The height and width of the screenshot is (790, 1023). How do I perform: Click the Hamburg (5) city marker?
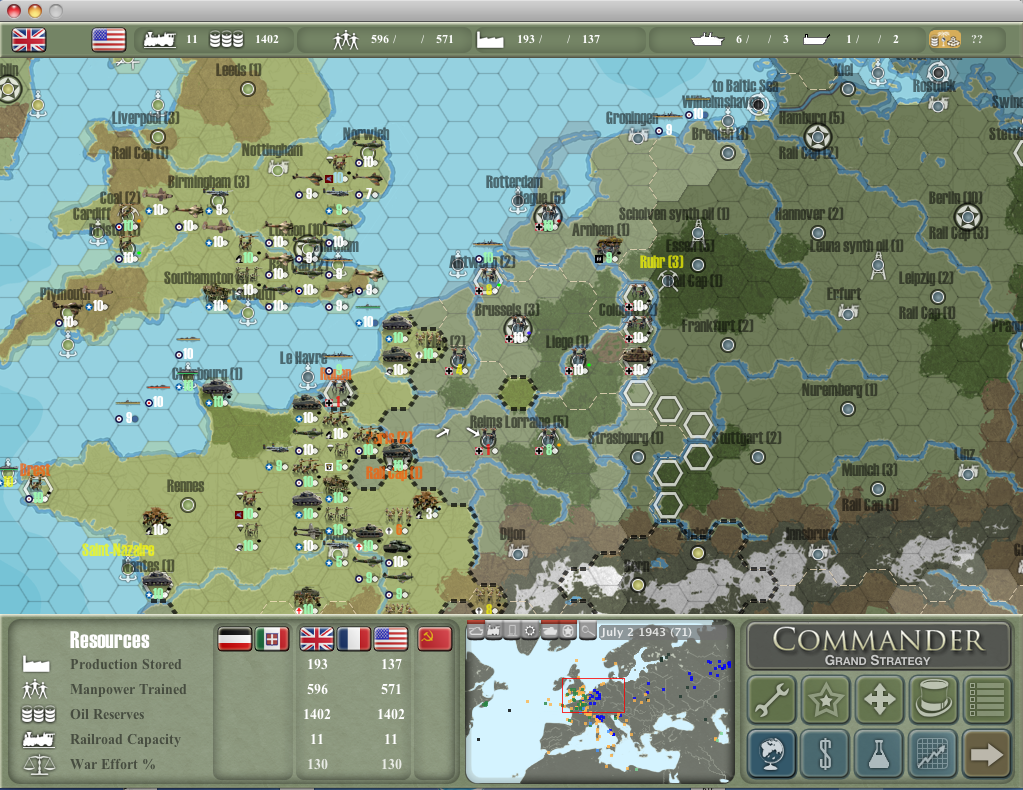pyautogui.click(x=817, y=137)
